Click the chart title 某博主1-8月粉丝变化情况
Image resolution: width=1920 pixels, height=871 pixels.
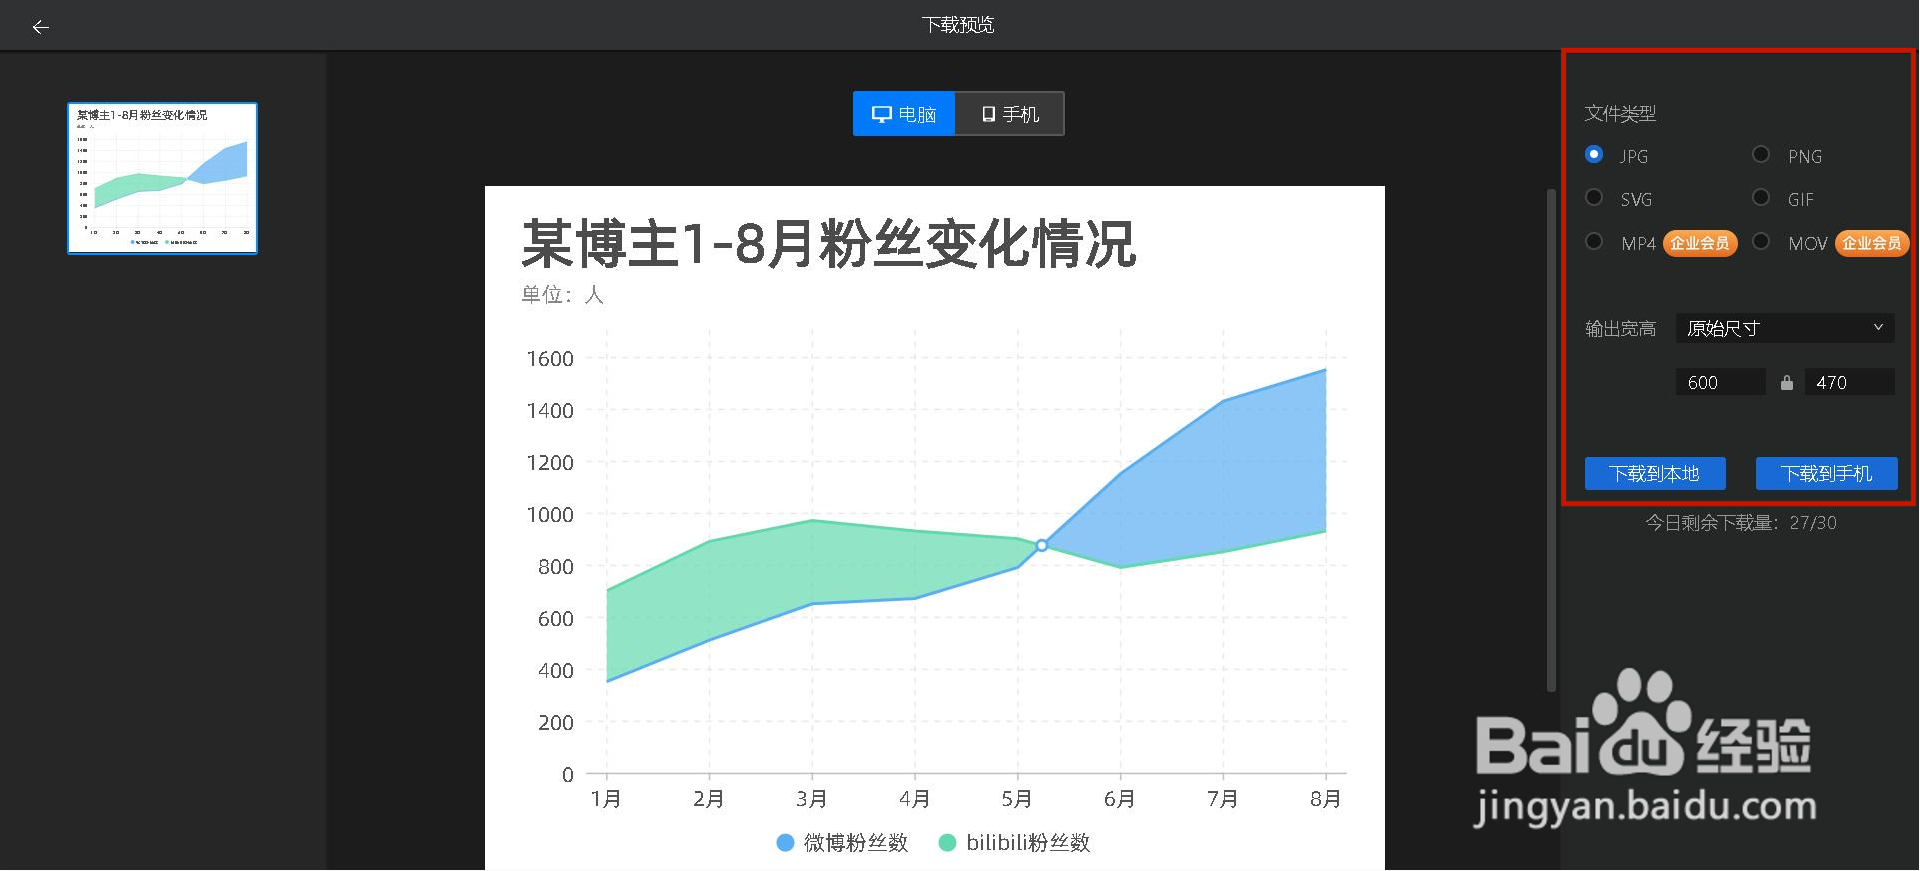tap(829, 244)
